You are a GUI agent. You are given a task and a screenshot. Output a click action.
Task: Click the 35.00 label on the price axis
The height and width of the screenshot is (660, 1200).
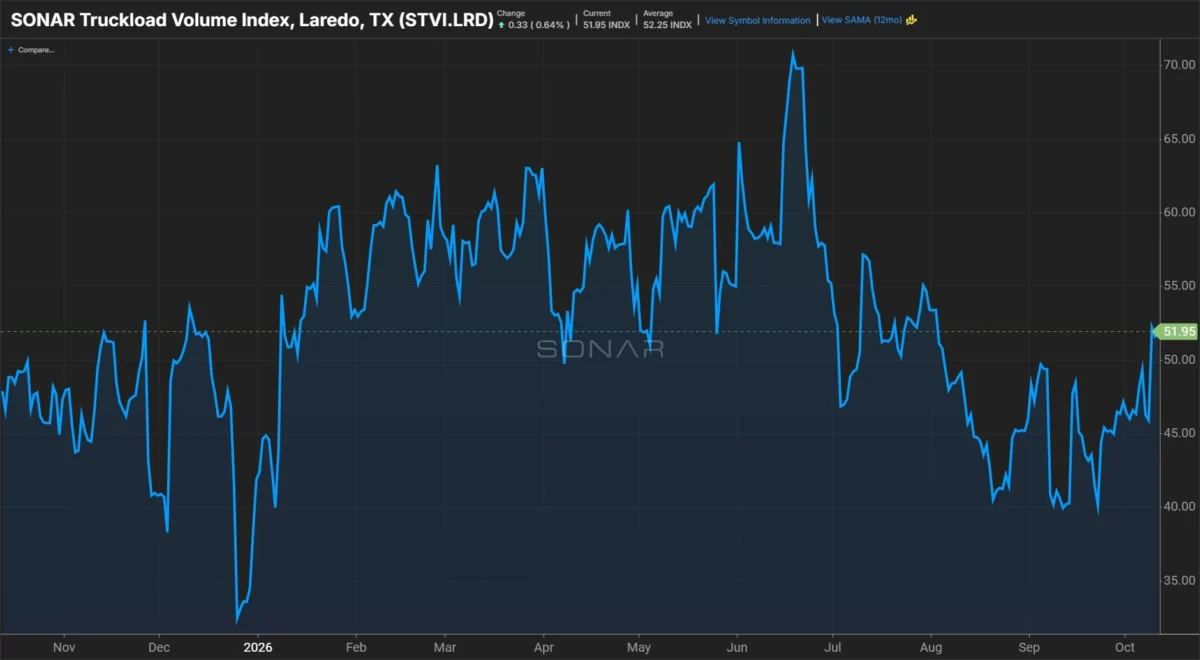tap(1178, 580)
